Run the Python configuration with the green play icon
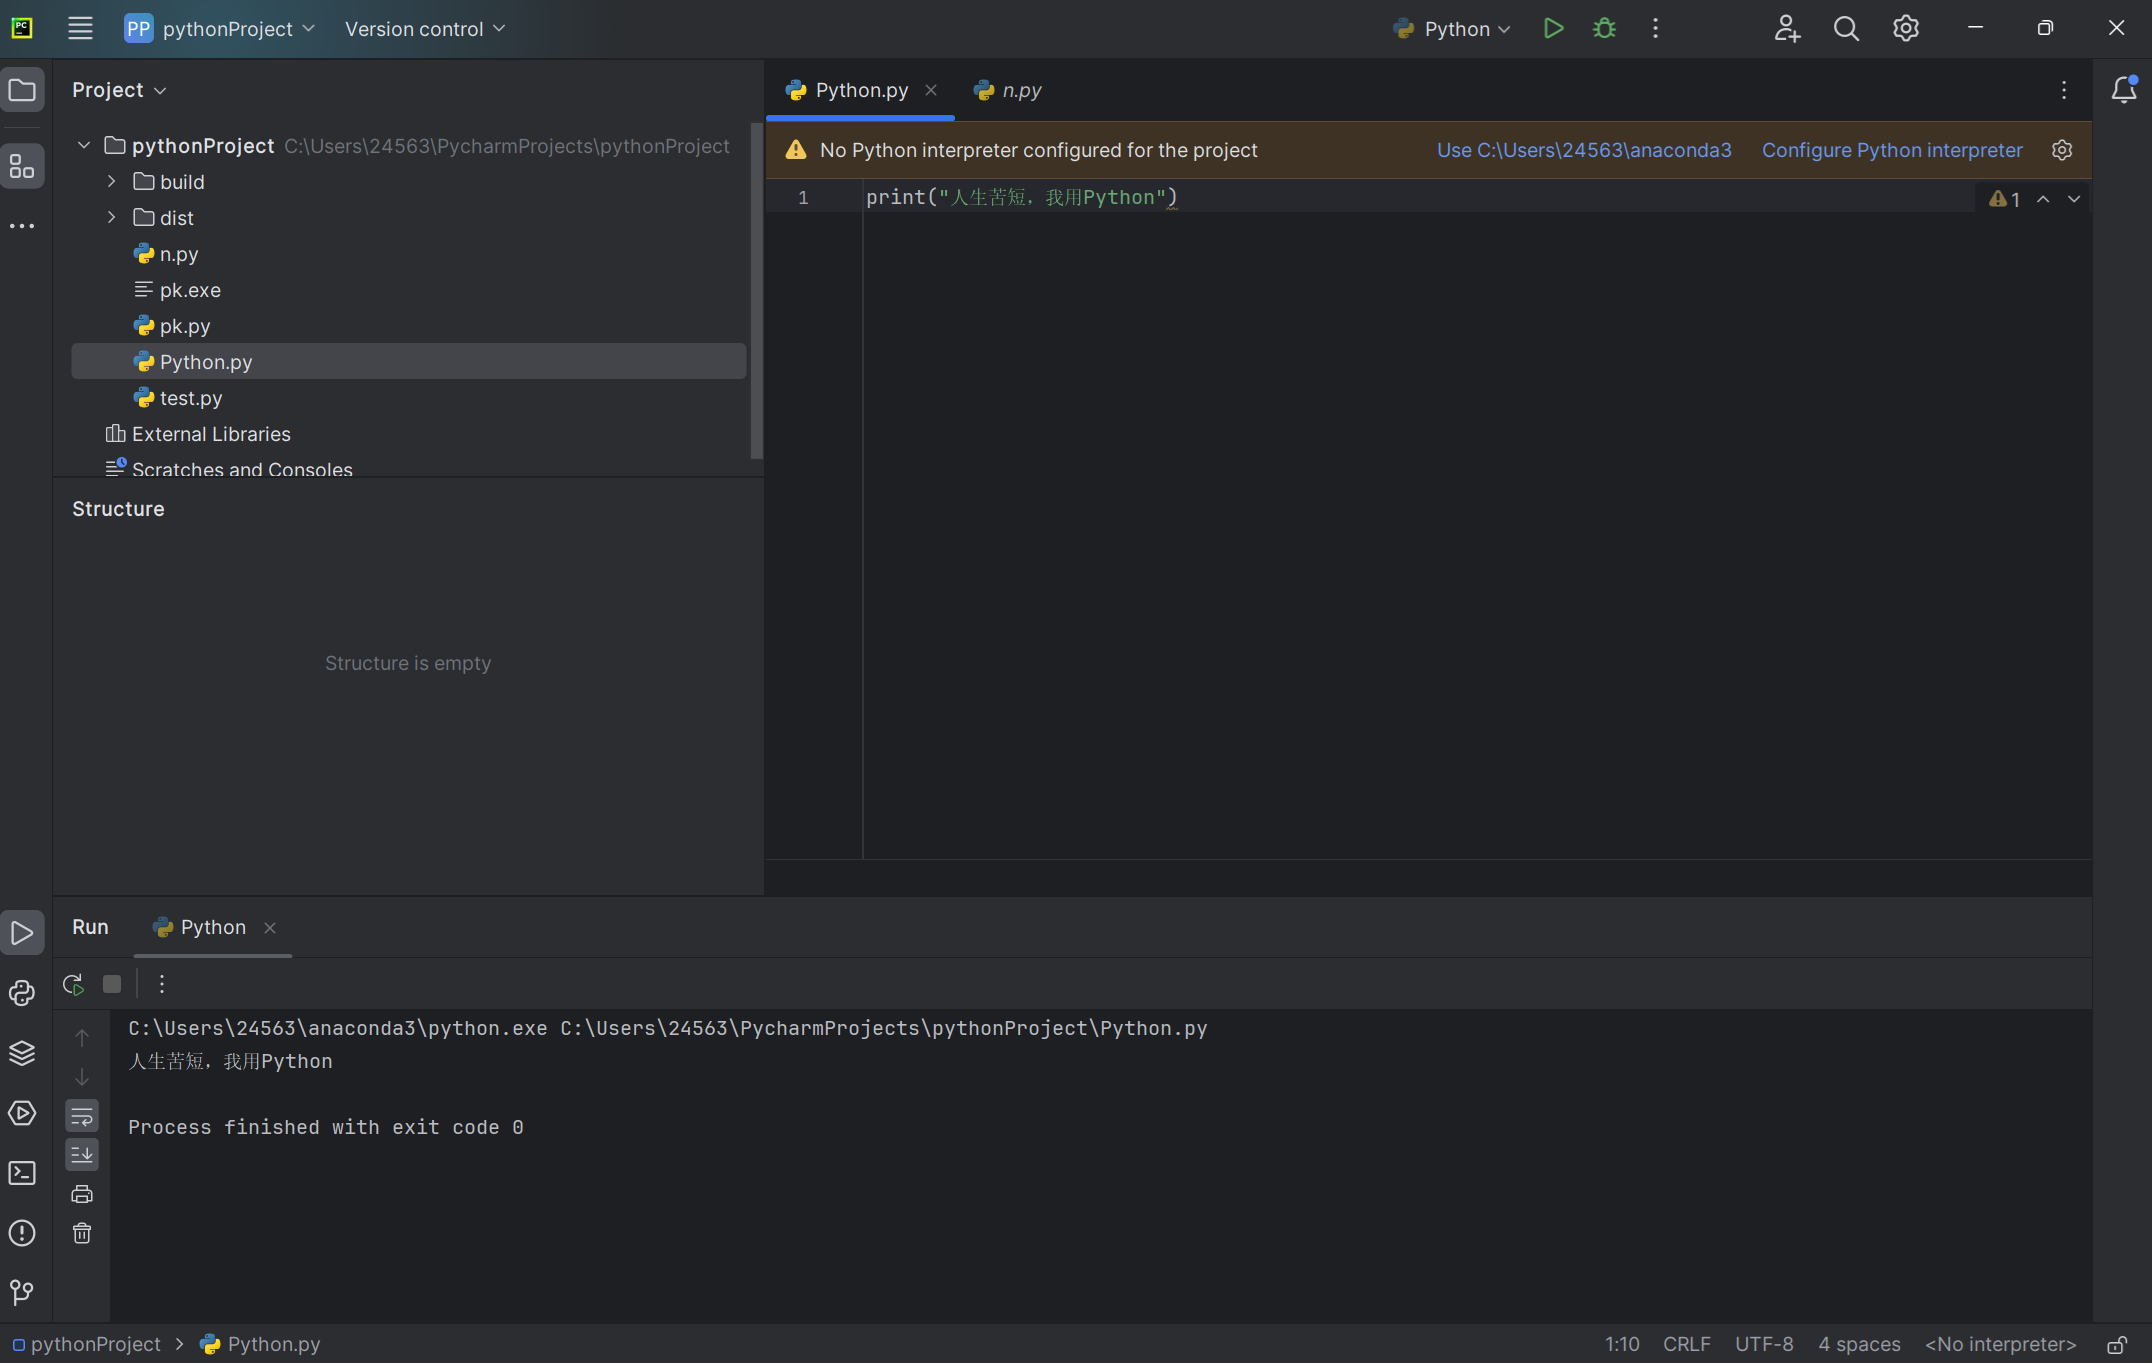This screenshot has width=2152, height=1363. click(x=1553, y=29)
